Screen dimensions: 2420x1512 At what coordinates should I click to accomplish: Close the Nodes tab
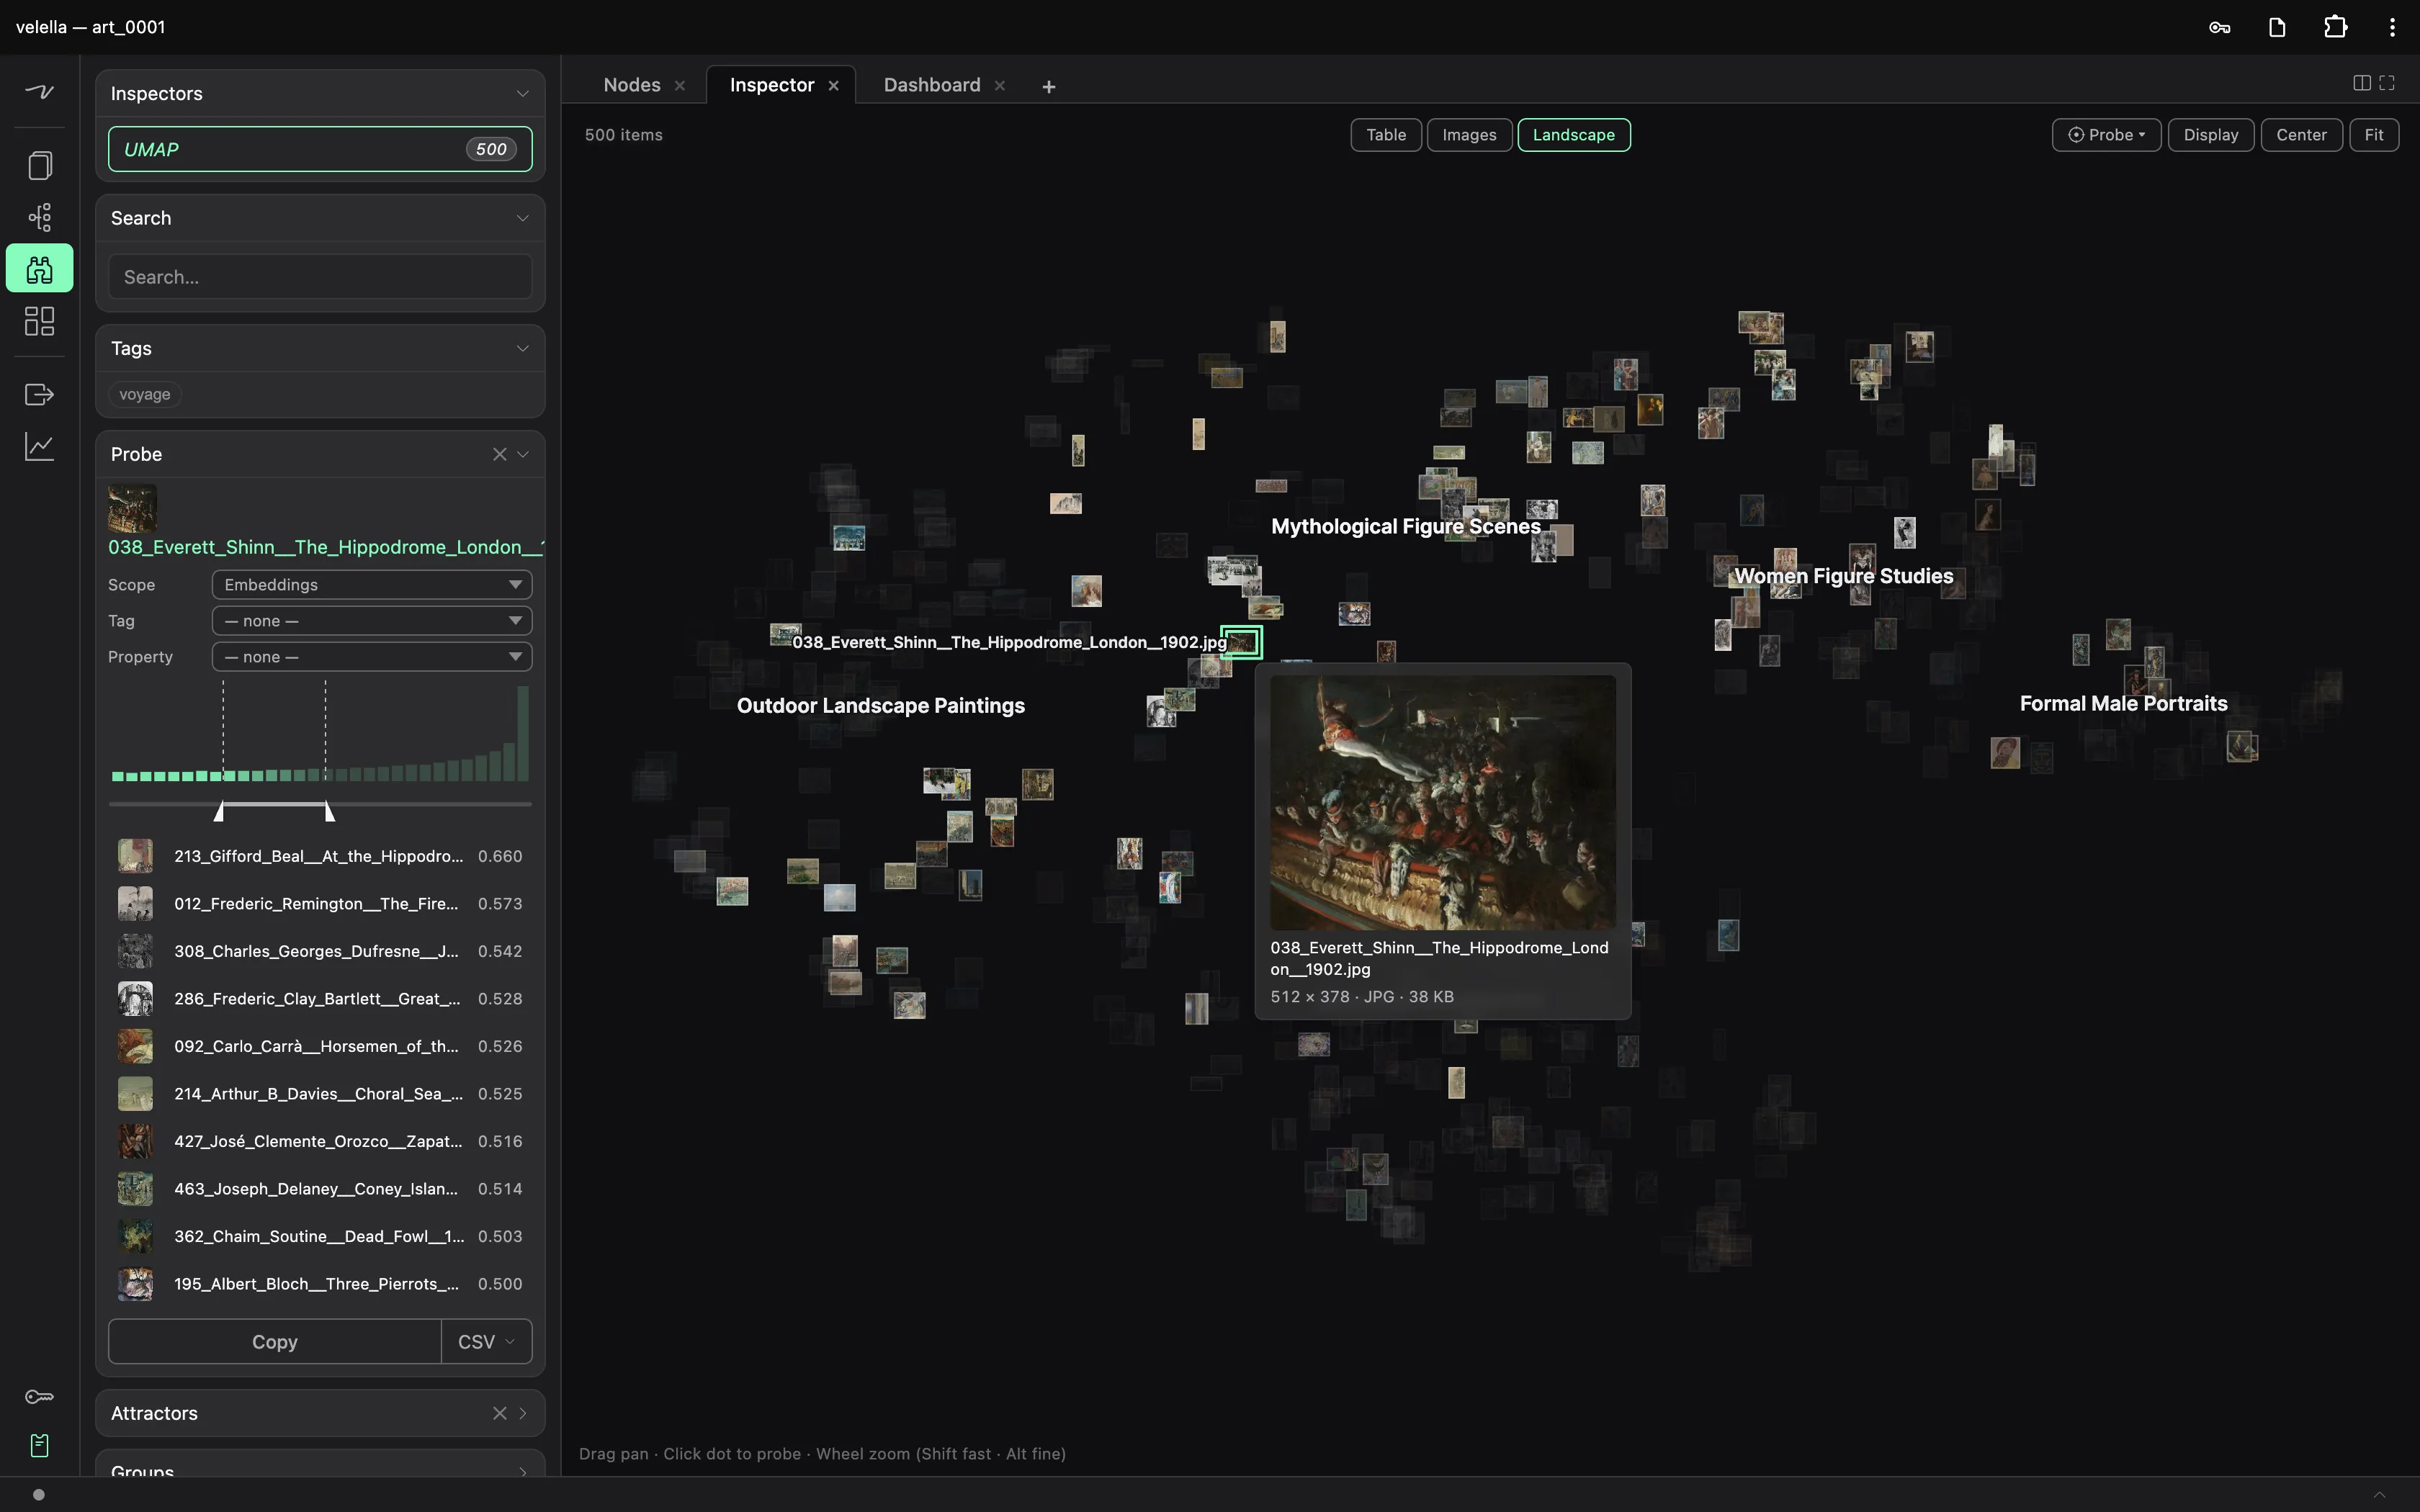coord(680,86)
